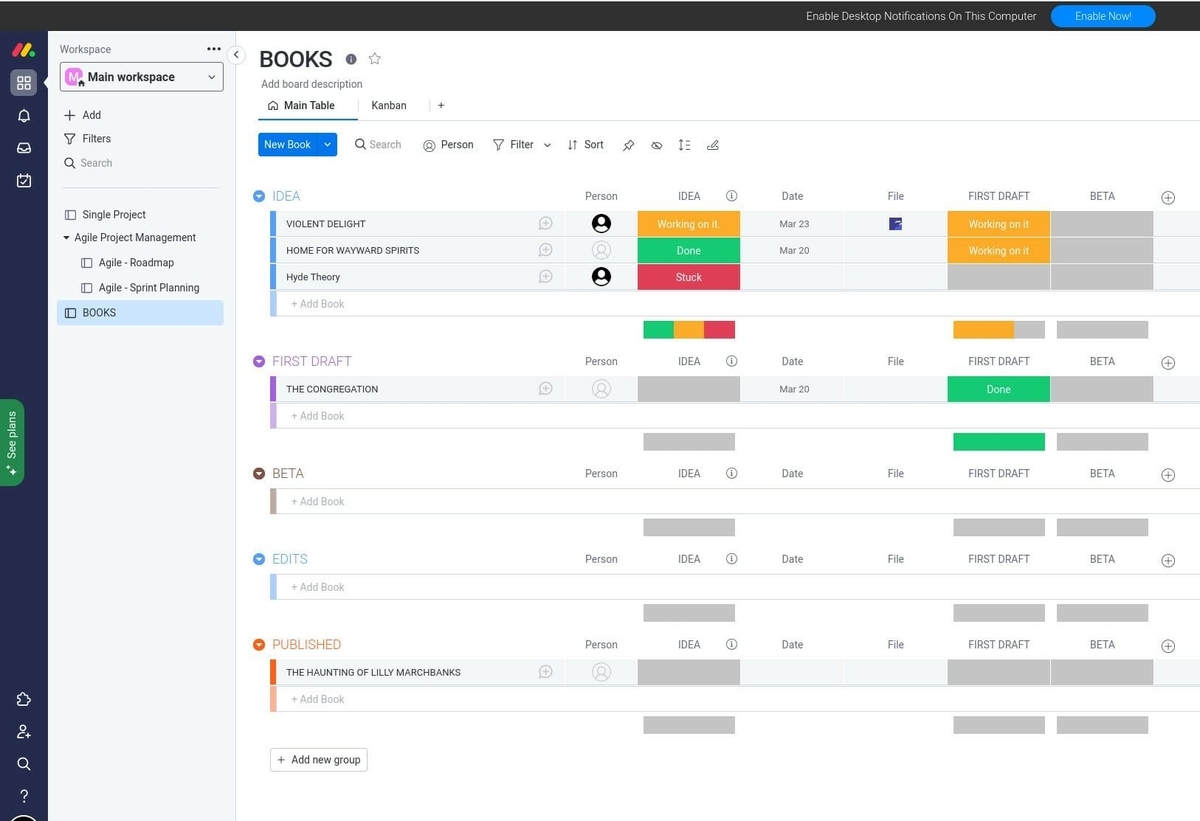Open board search with the magnifier icon

[377, 145]
